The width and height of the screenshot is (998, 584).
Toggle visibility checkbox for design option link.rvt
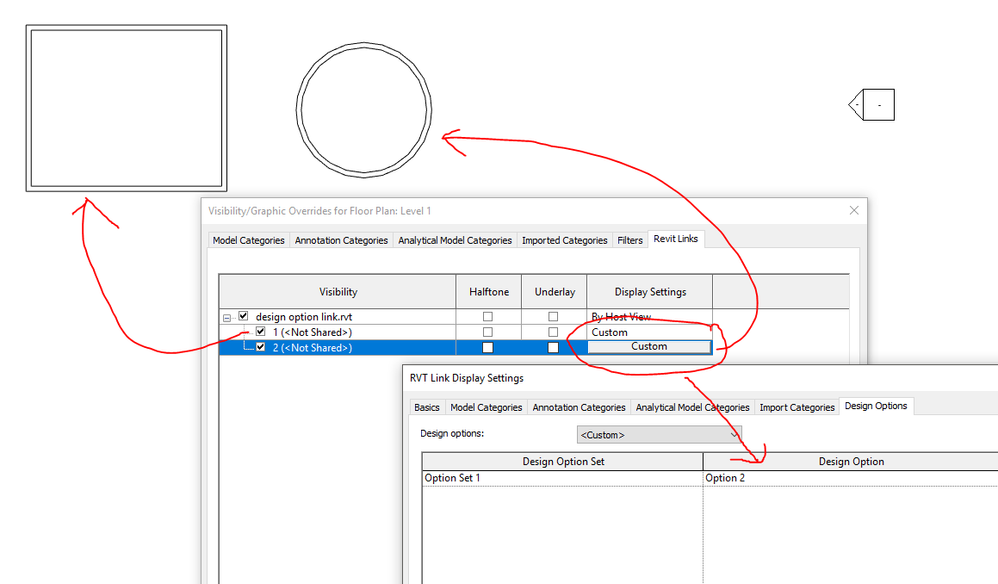pos(243,316)
